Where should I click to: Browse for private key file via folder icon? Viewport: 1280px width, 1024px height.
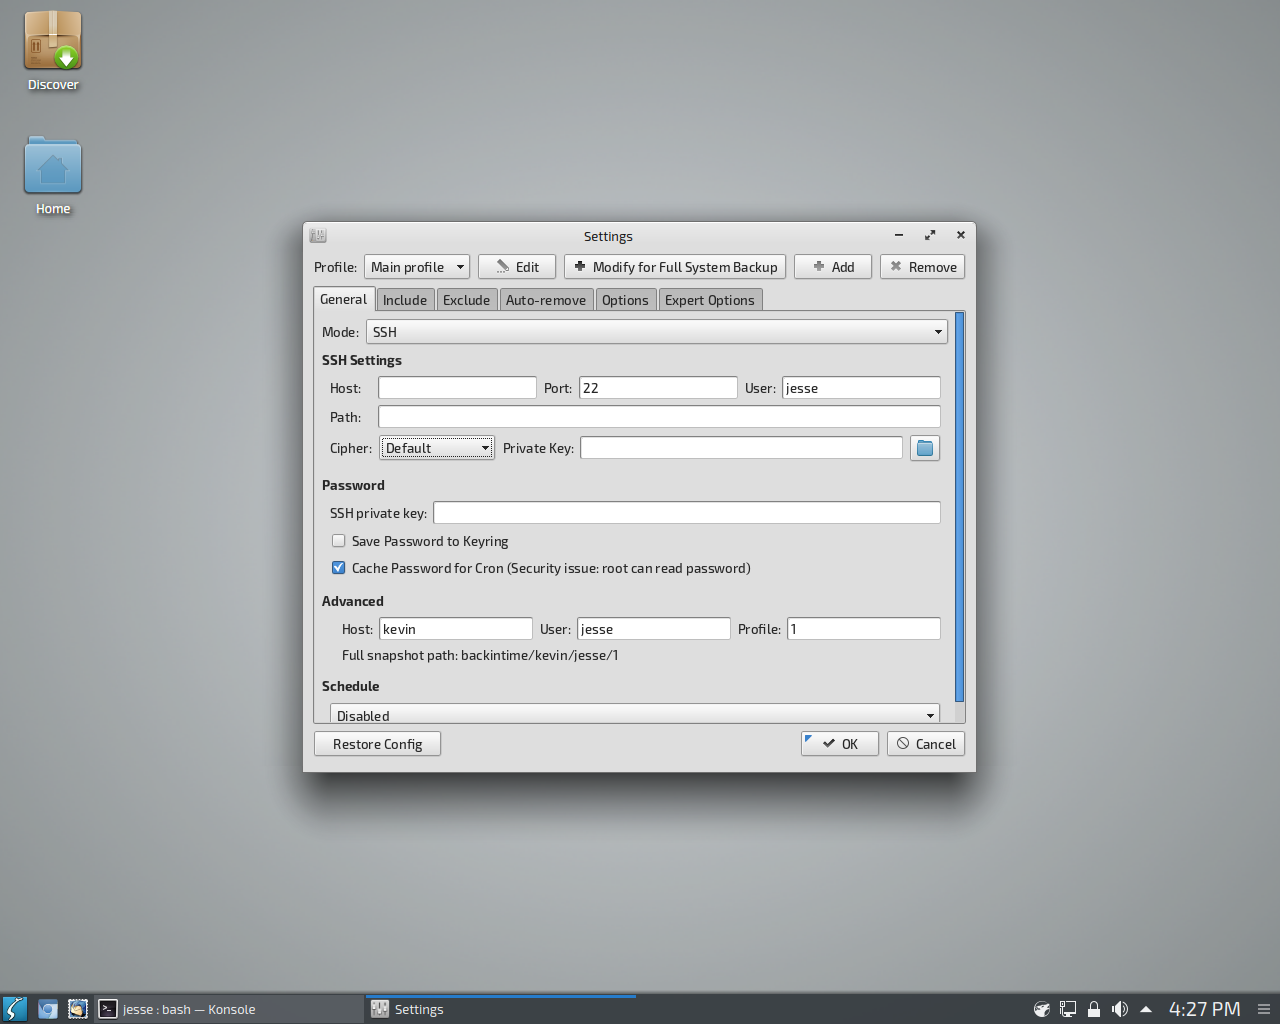point(925,448)
